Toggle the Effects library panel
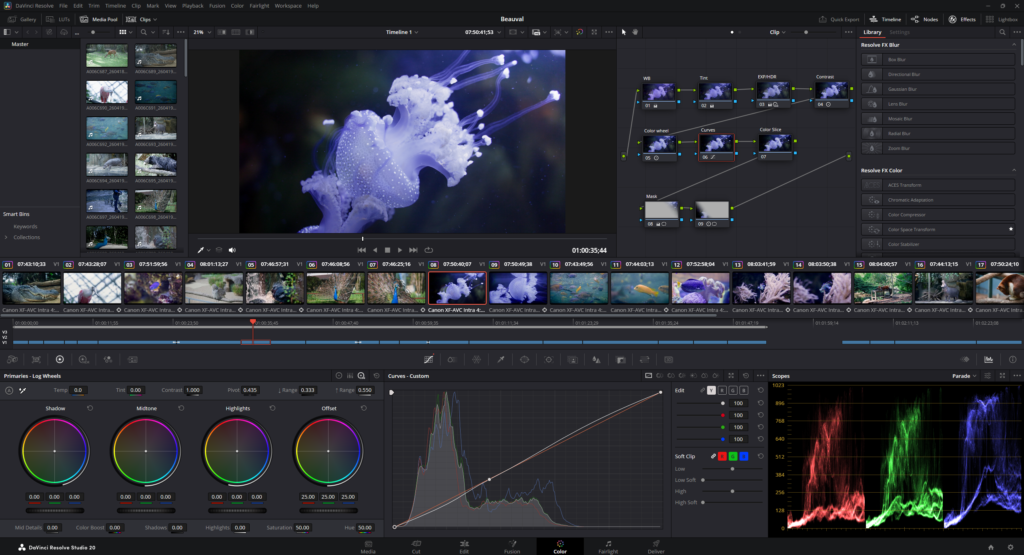This screenshot has height=555, width=1024. tap(962, 19)
